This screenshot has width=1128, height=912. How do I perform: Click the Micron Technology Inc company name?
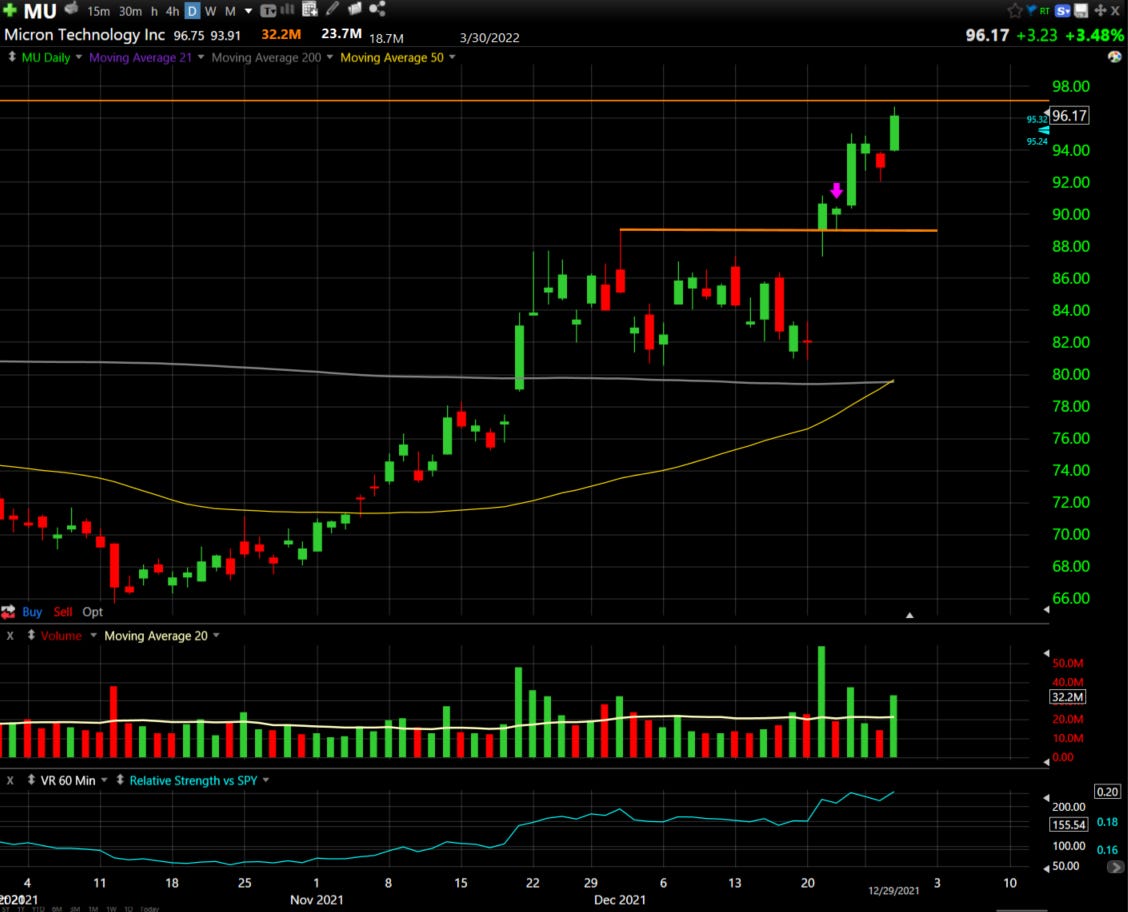point(84,35)
